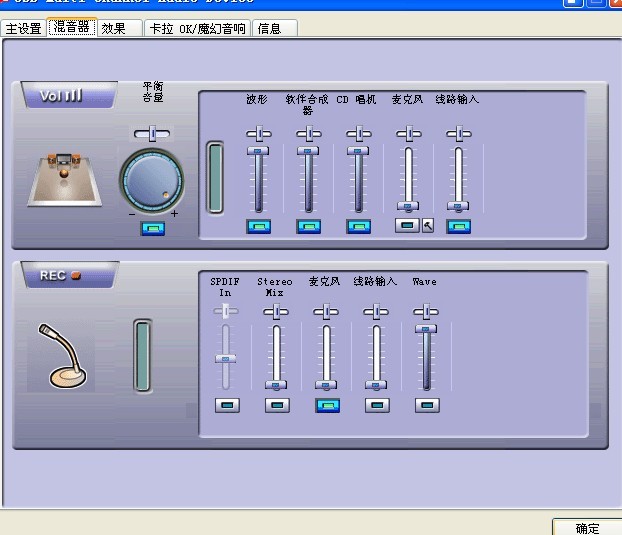Click the playback level meter
Image resolution: width=622 pixels, height=535 pixels.
coord(215,177)
